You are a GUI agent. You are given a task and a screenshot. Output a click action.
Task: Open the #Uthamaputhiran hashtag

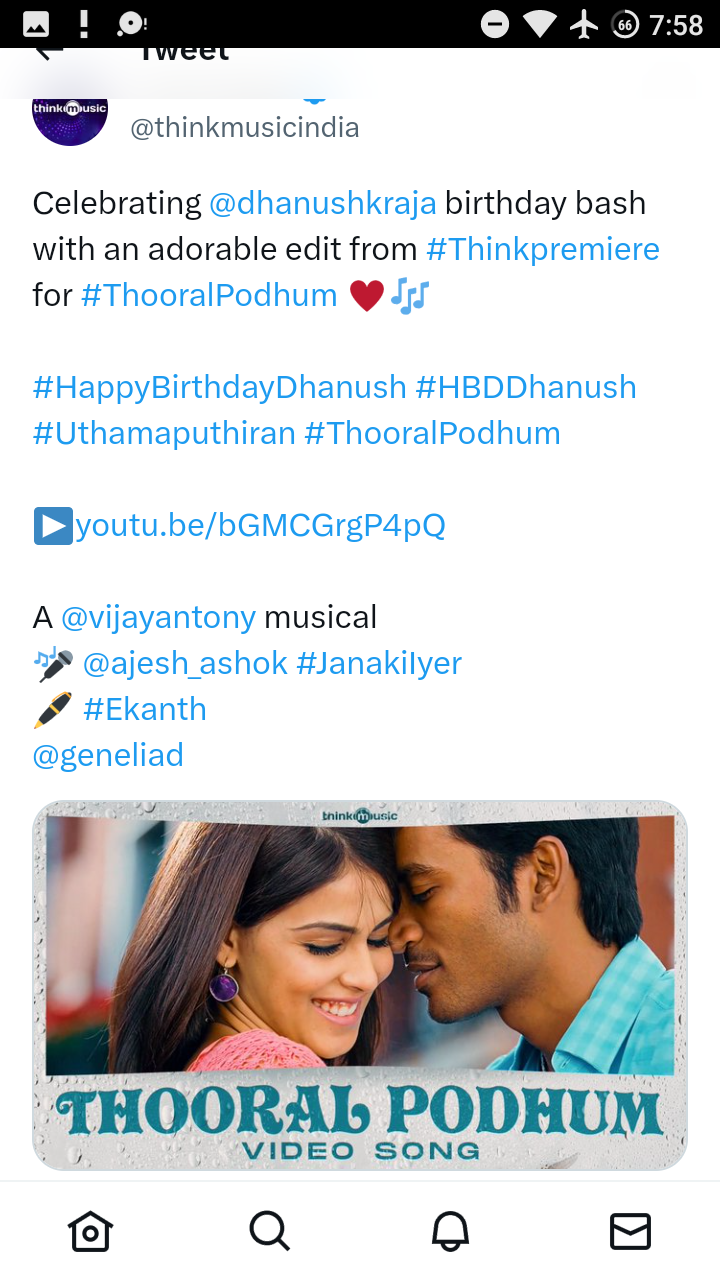[x=164, y=433]
